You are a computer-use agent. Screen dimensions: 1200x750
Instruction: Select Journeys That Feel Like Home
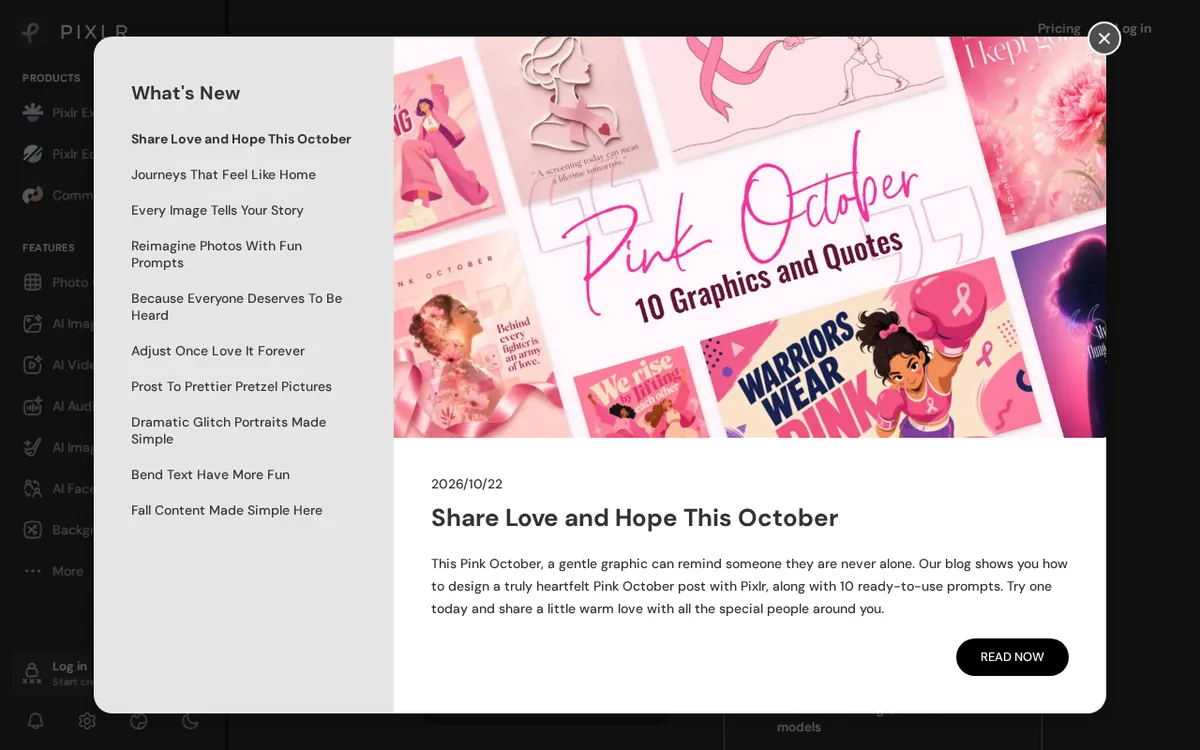(x=223, y=175)
